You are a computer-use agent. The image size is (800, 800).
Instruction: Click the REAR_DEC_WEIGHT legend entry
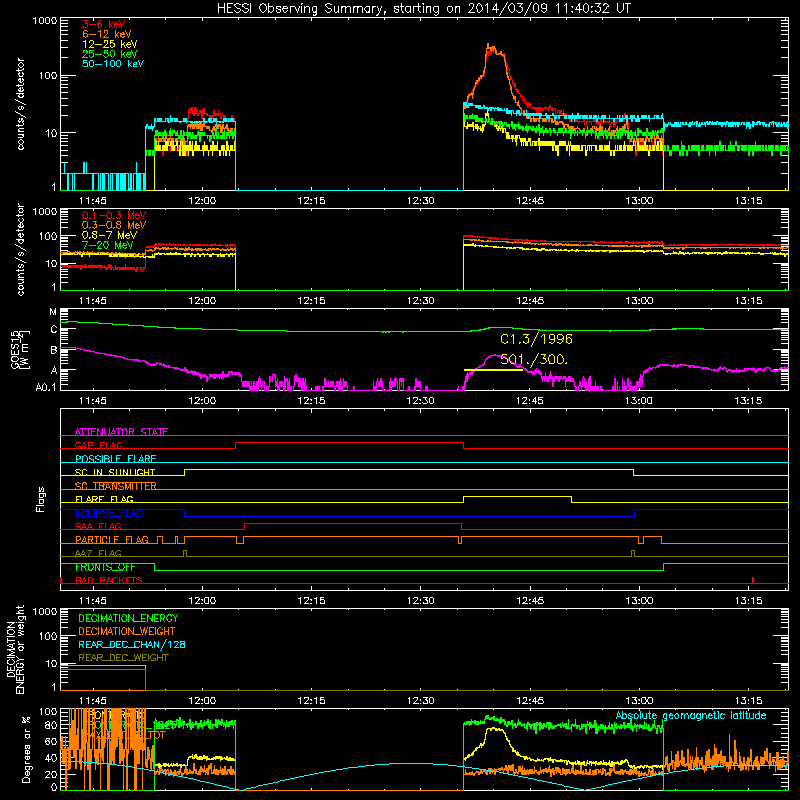pos(123,658)
